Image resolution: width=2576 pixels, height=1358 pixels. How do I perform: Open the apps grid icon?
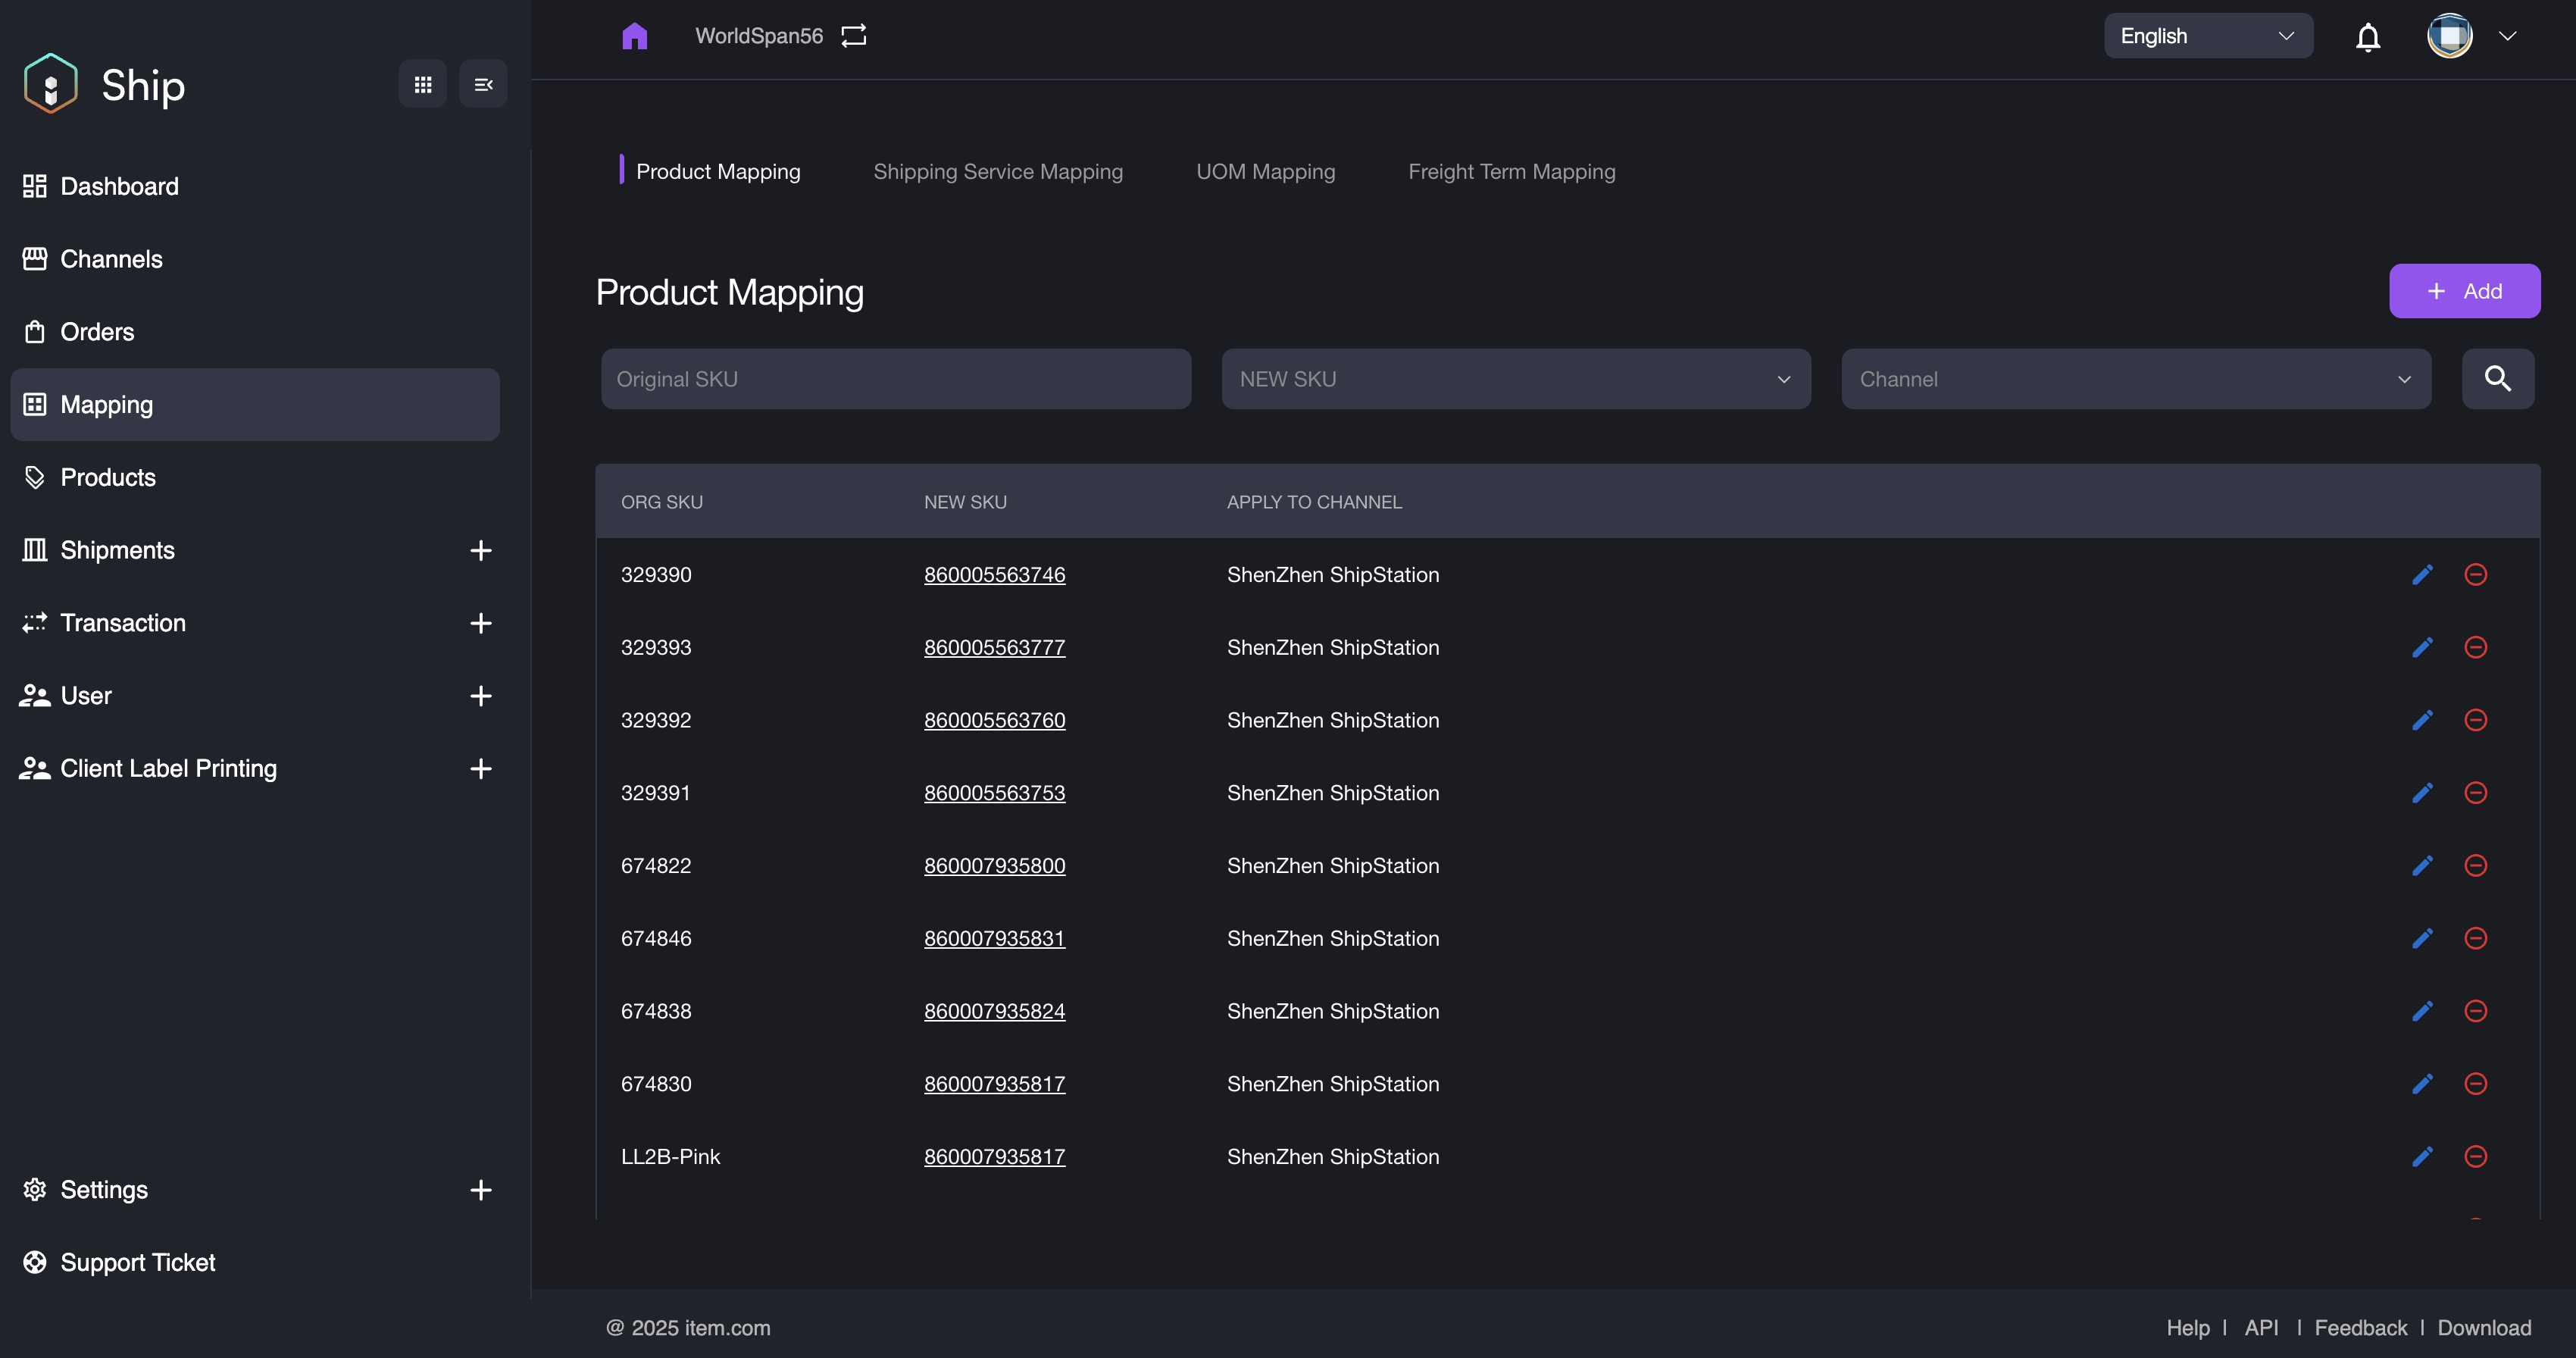coord(422,84)
